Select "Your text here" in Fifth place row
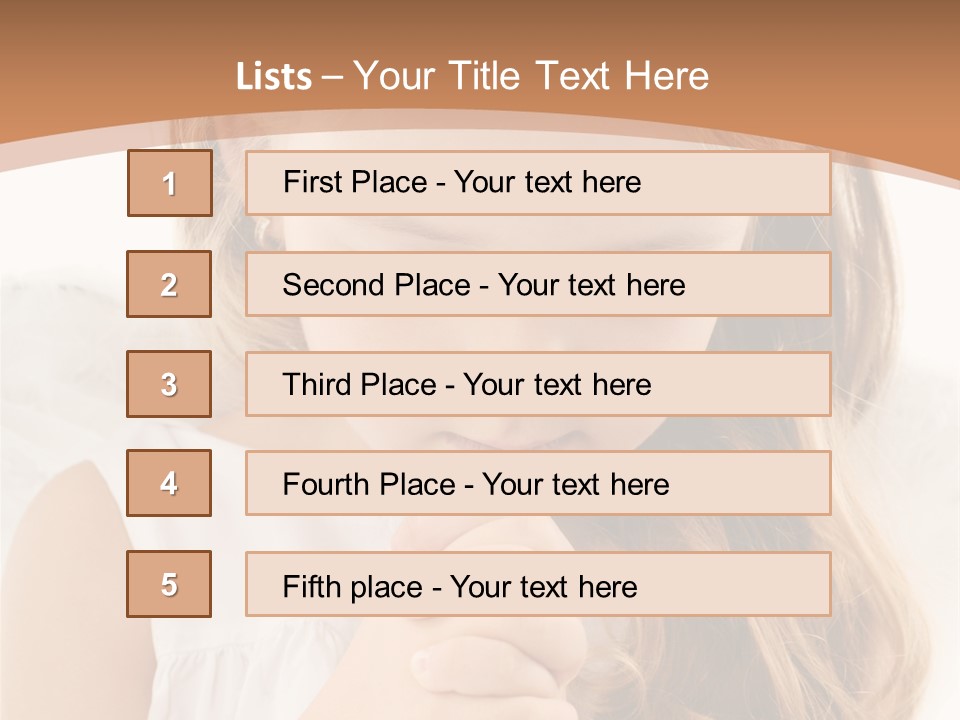 tap(543, 586)
